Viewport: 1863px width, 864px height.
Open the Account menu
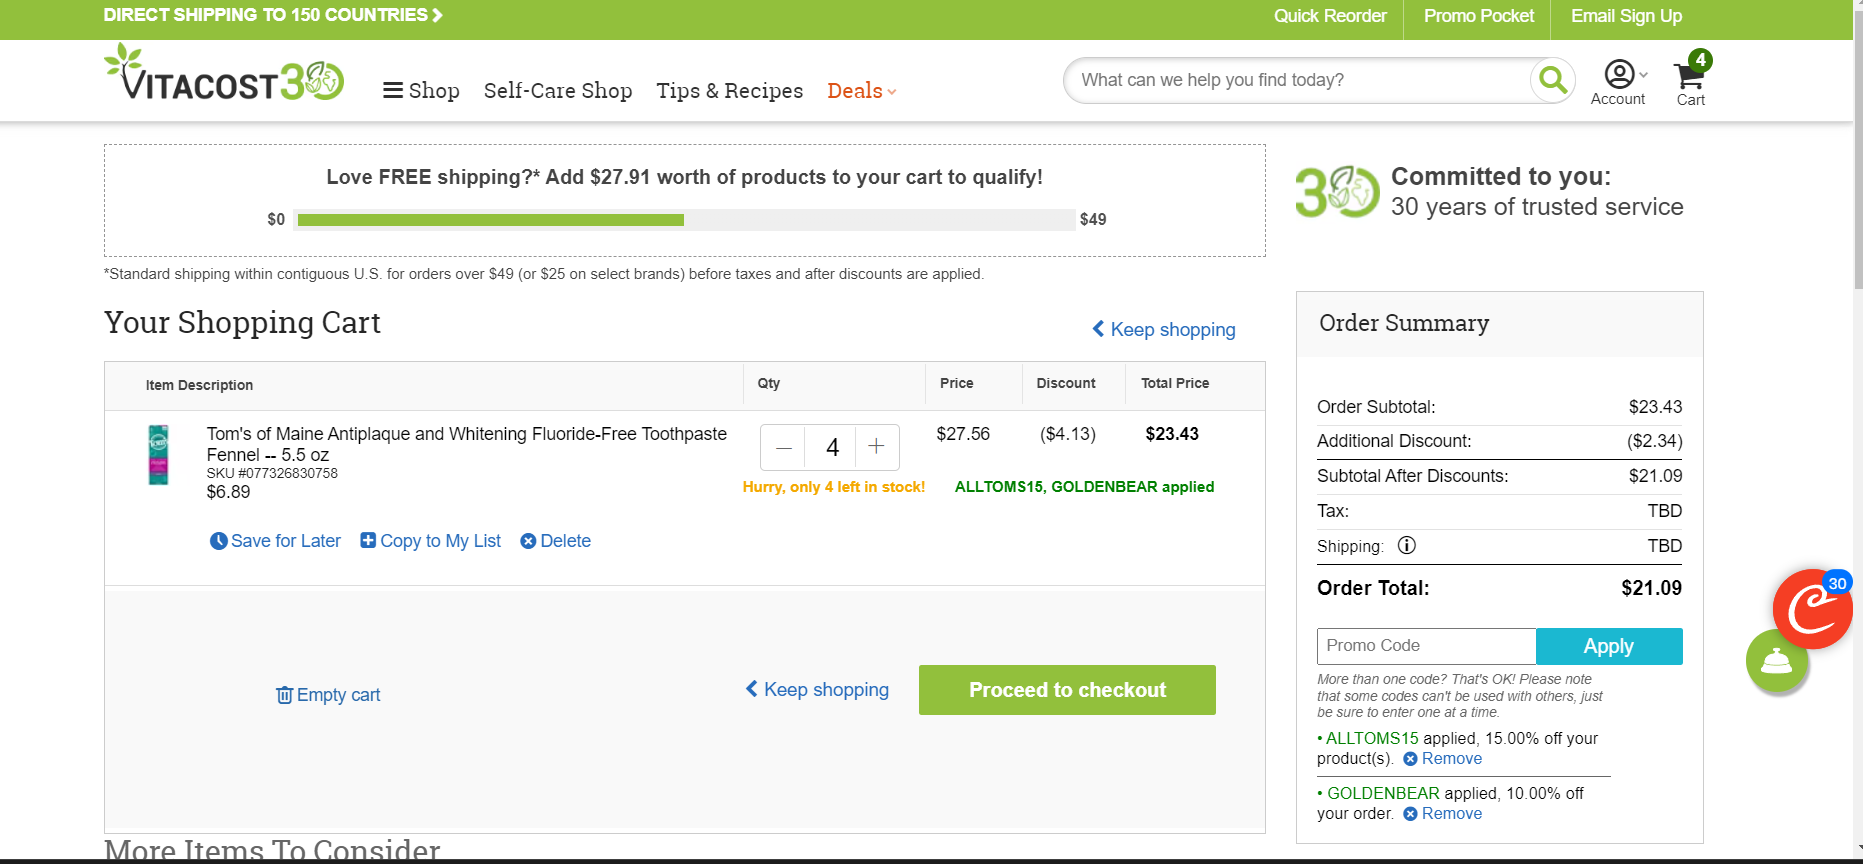[1618, 82]
